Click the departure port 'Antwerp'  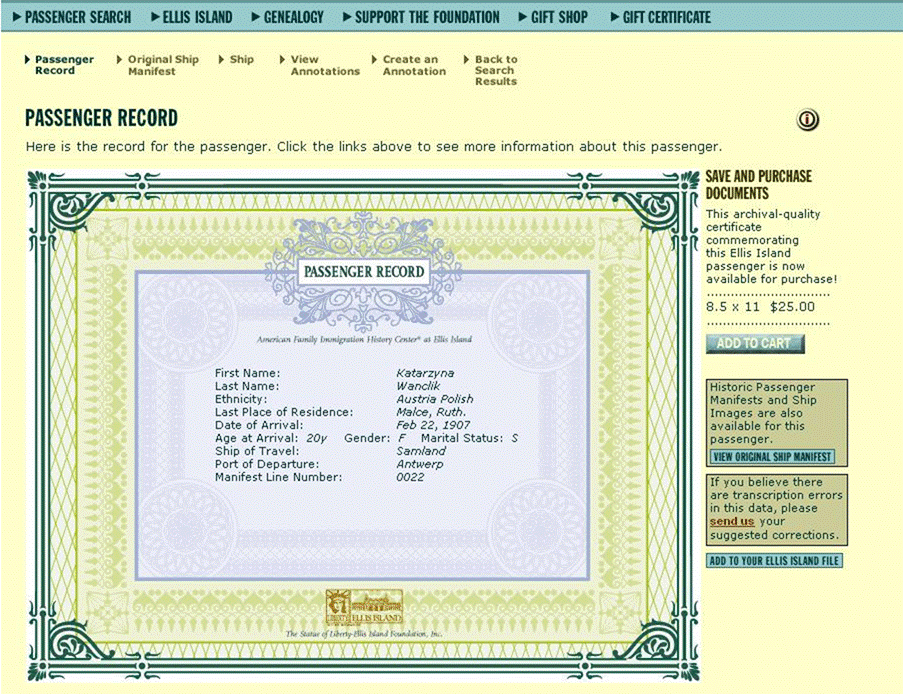[x=420, y=464]
